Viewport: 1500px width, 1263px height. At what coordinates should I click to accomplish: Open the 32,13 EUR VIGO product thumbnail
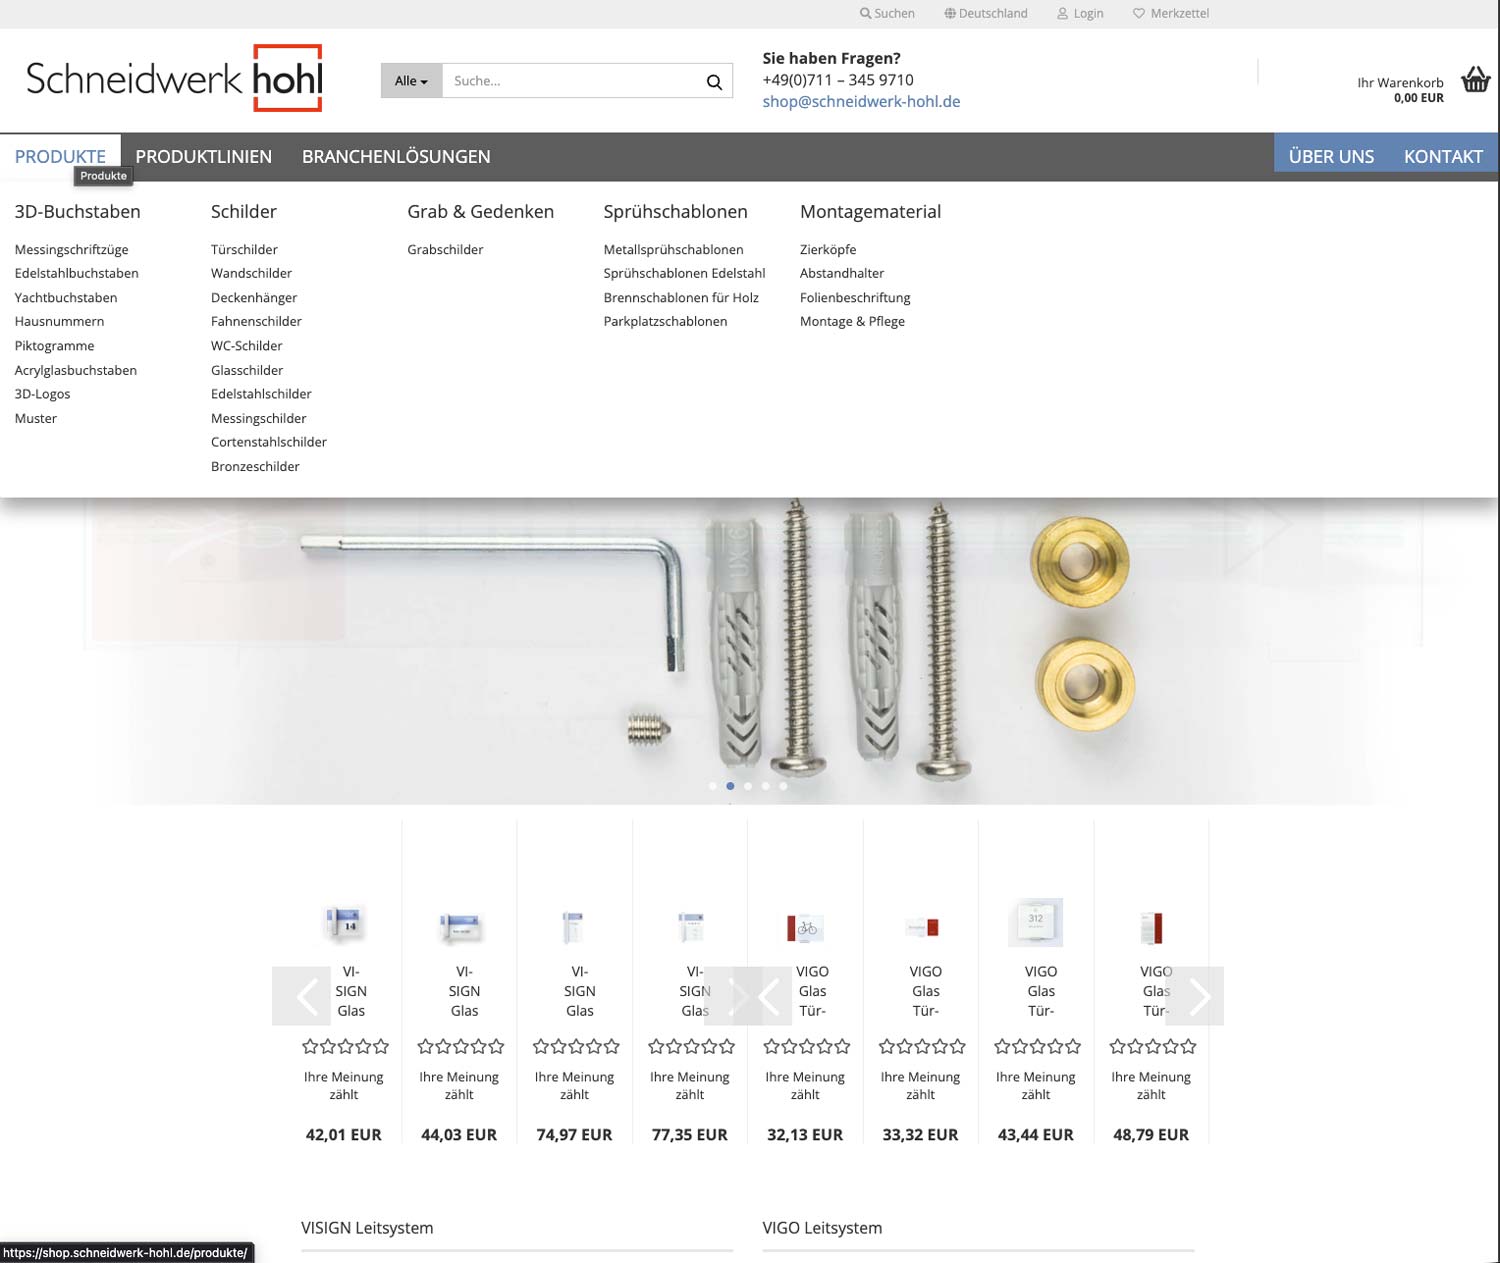[x=805, y=927]
